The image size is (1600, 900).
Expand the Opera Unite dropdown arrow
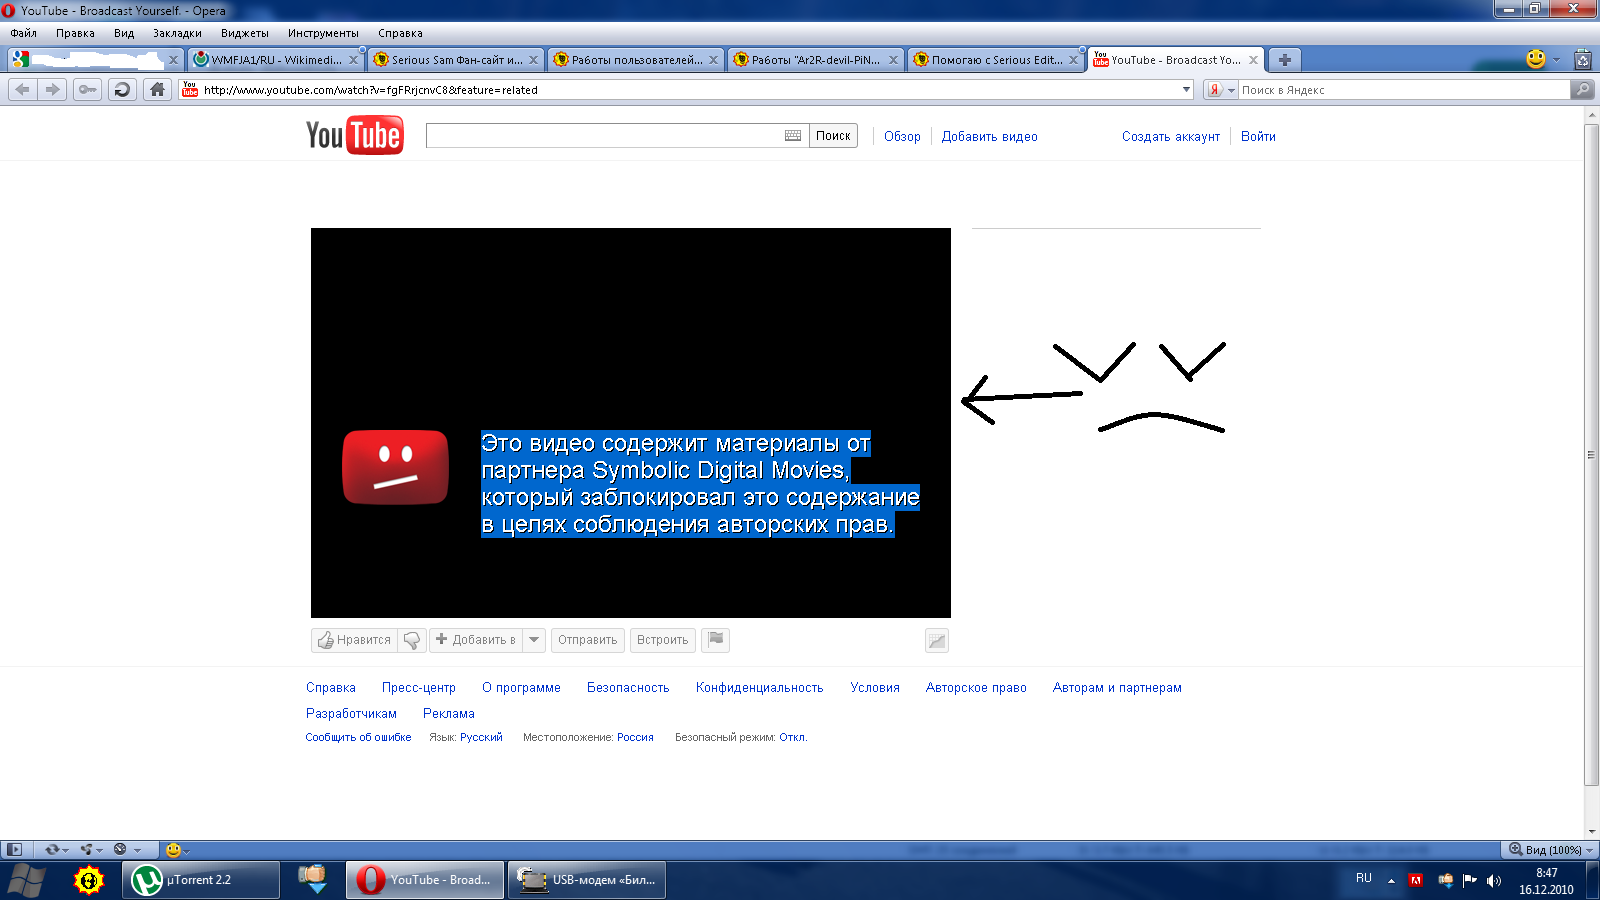click(x=100, y=851)
